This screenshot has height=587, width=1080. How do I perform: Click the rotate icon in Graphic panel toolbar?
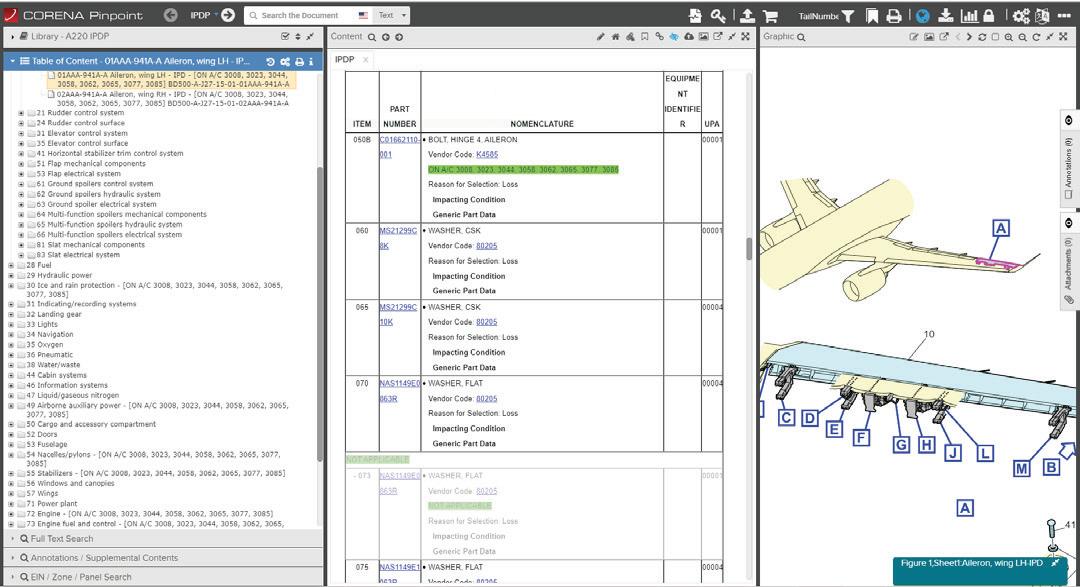(x=1036, y=37)
